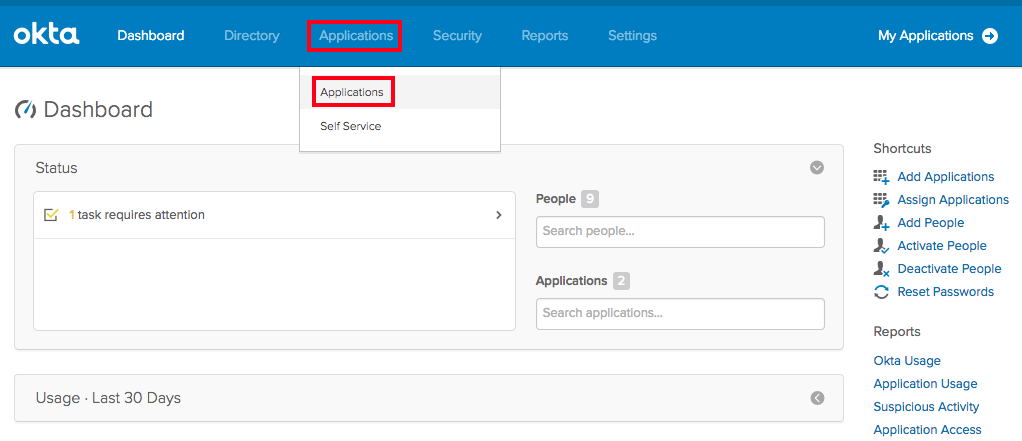This screenshot has height=441, width=1022.
Task: Open the Settings nav menu
Action: [632, 36]
